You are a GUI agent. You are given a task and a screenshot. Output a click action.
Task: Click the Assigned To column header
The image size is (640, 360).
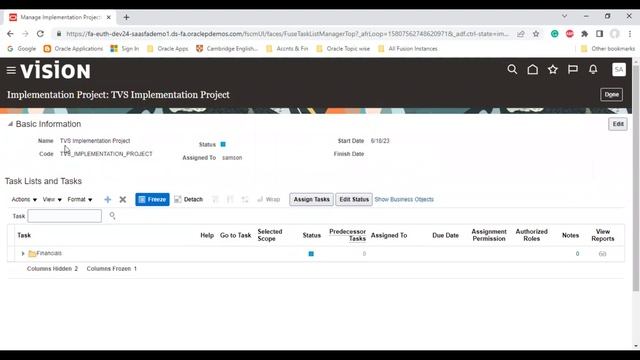point(389,235)
